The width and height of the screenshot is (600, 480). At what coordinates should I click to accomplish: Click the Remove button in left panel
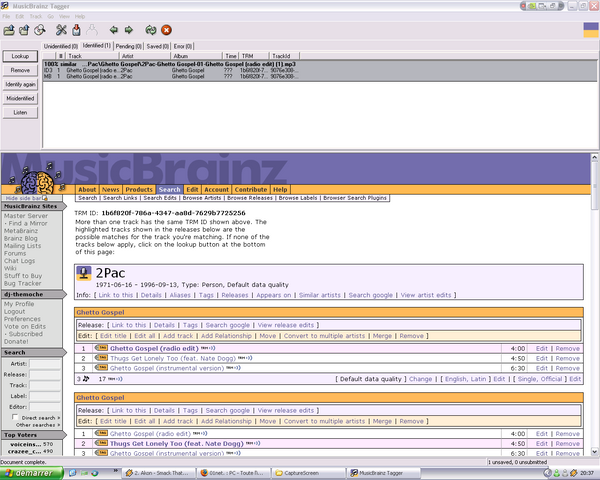point(20,70)
